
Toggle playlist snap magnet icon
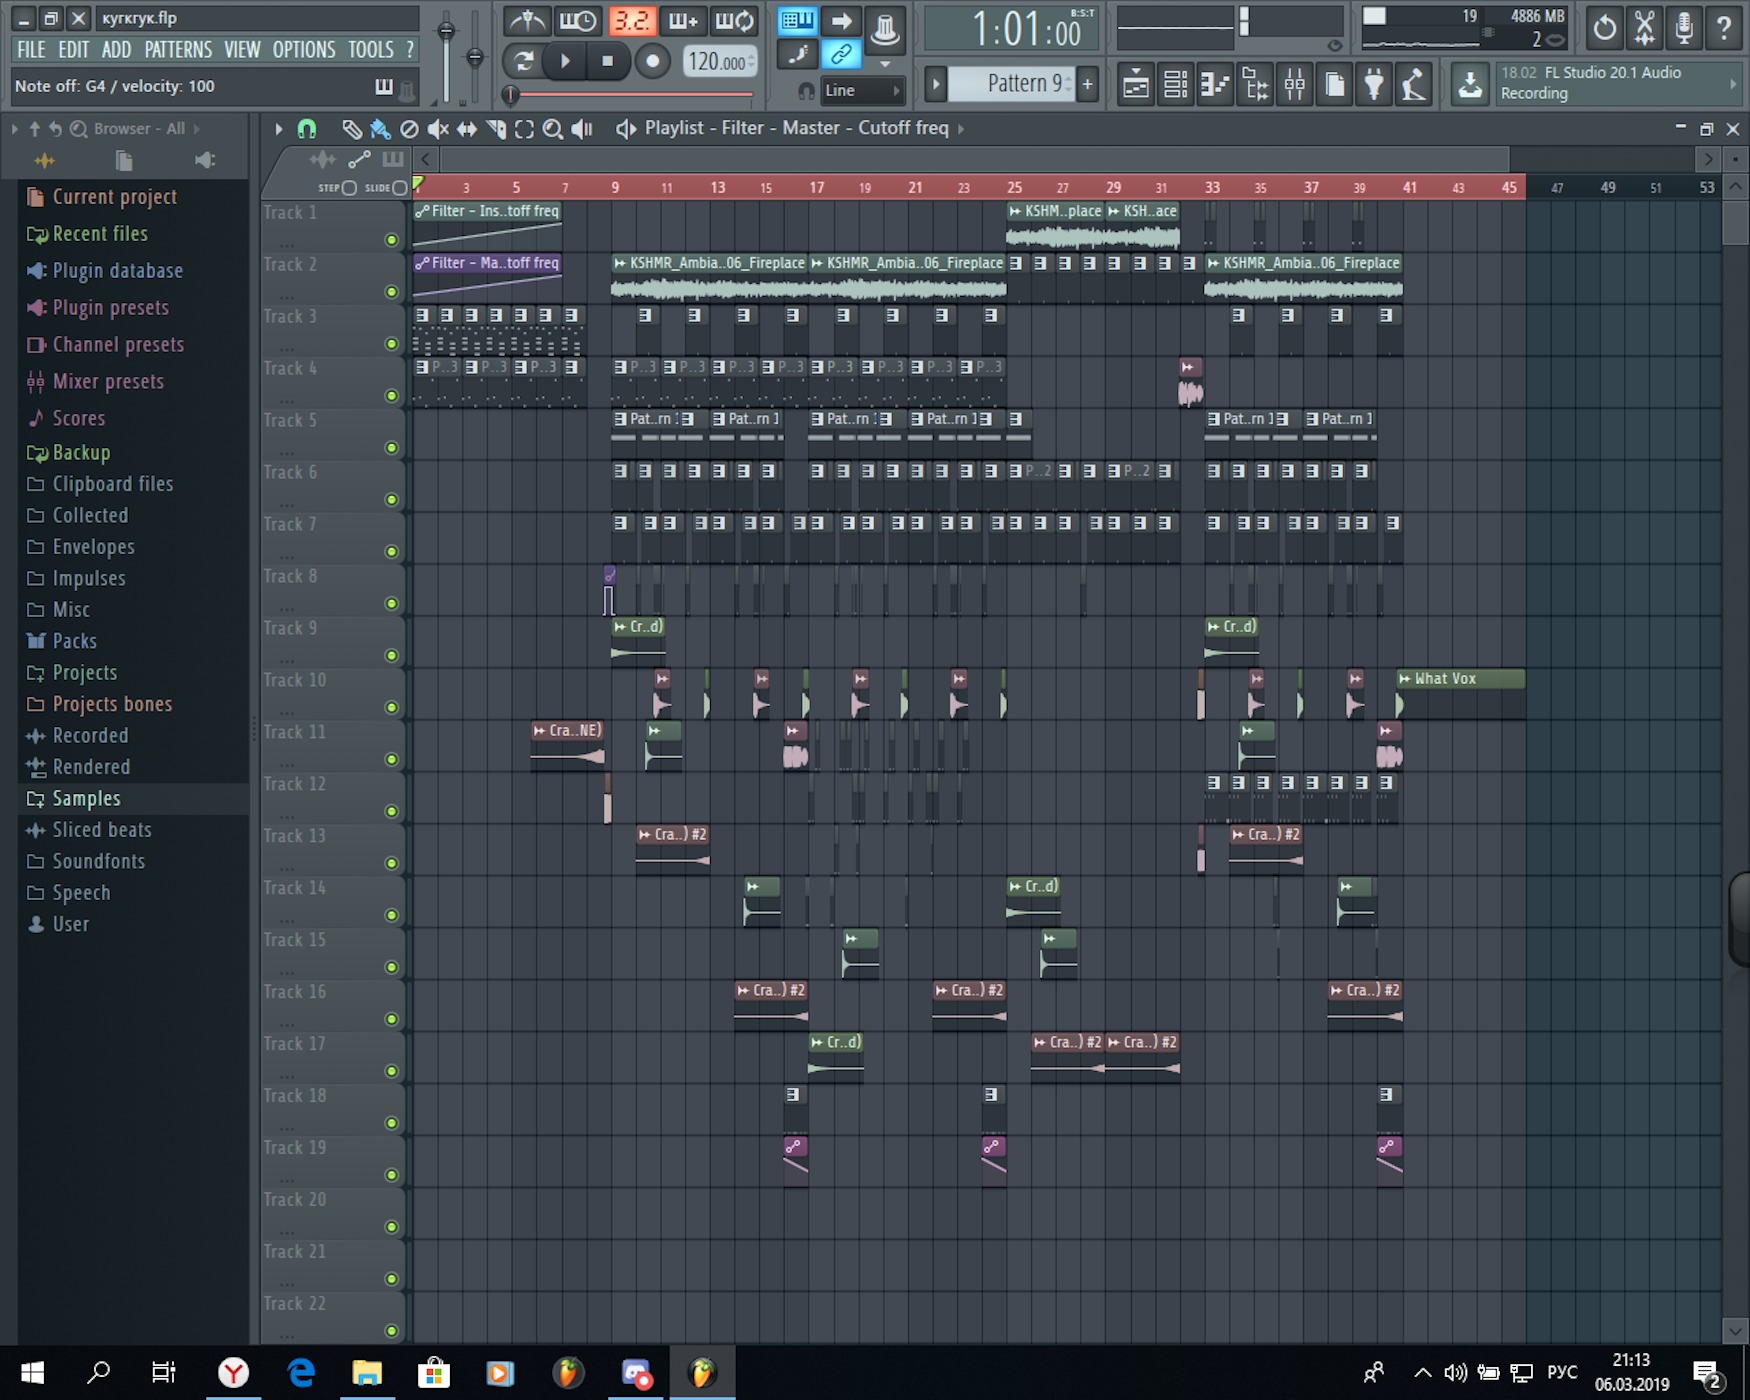pyautogui.click(x=307, y=129)
